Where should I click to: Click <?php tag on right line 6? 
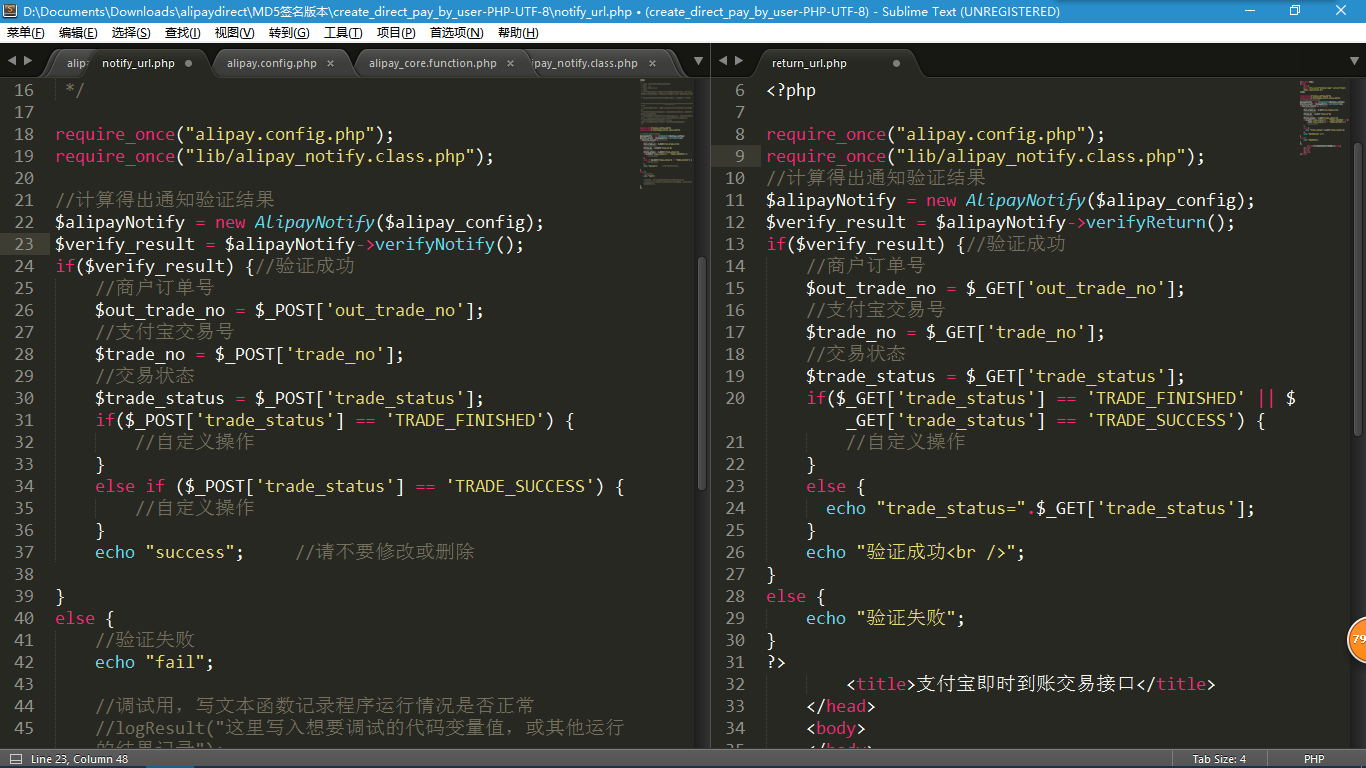click(791, 90)
